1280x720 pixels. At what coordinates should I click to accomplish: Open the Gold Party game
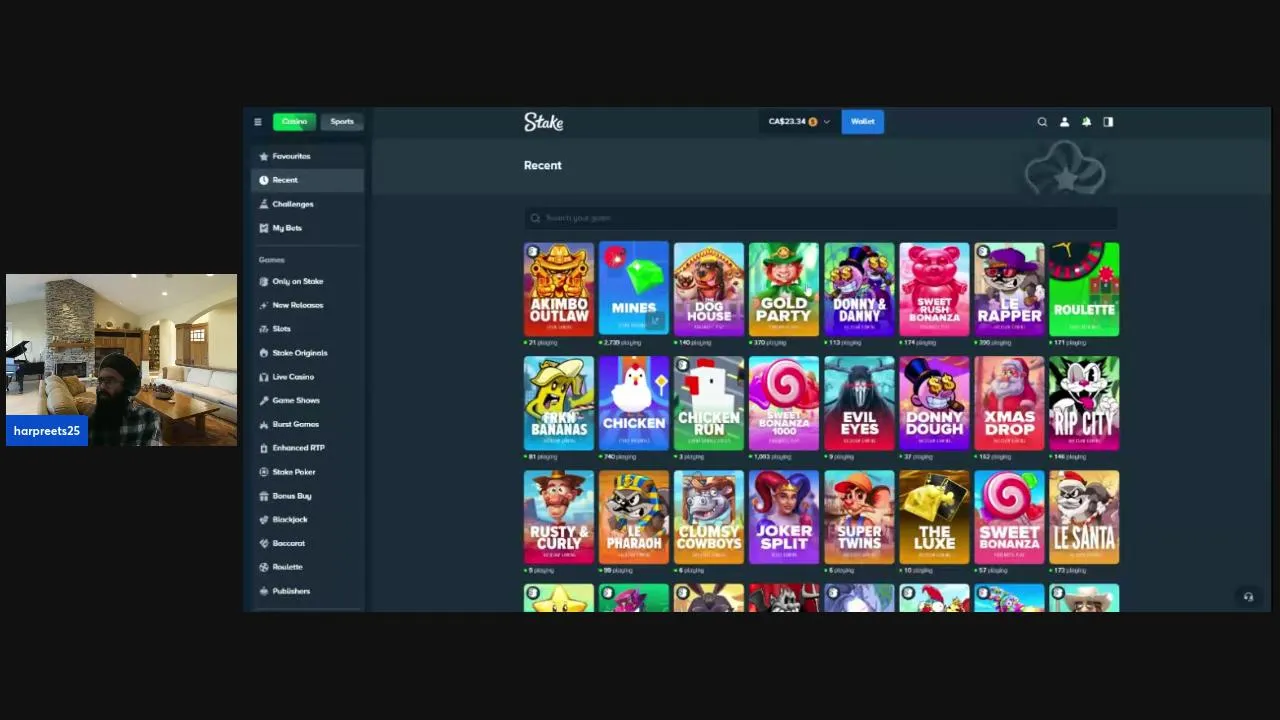pyautogui.click(x=784, y=289)
